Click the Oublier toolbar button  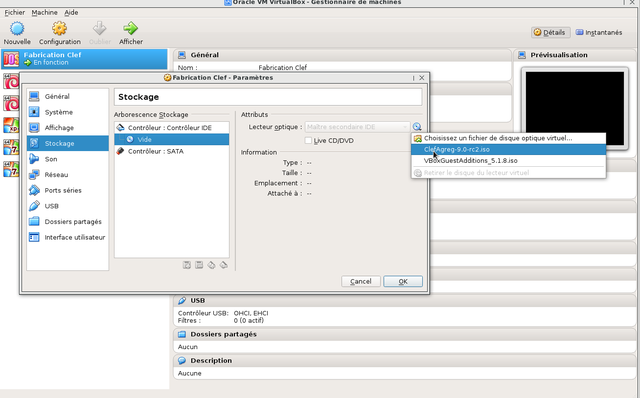100,33
